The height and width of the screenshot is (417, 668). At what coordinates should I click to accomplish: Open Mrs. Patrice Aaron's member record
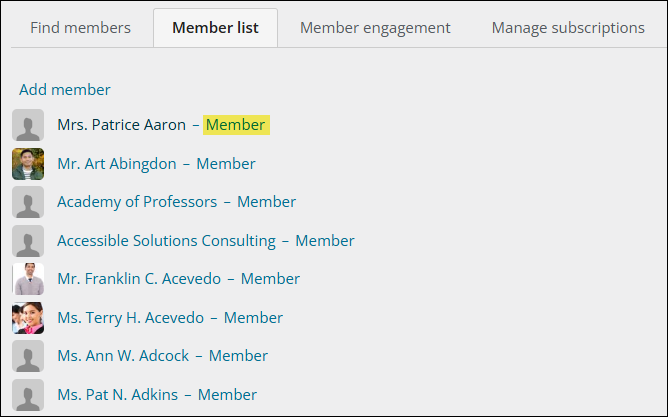point(121,125)
